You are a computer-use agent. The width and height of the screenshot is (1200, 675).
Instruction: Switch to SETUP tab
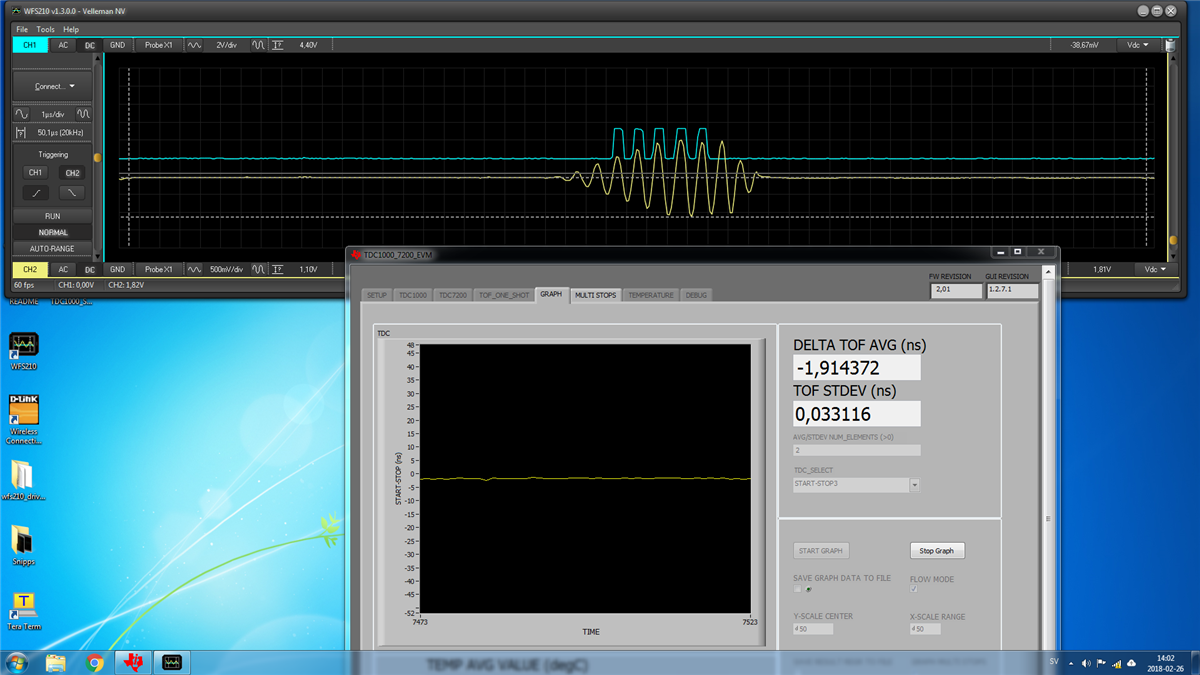376,295
